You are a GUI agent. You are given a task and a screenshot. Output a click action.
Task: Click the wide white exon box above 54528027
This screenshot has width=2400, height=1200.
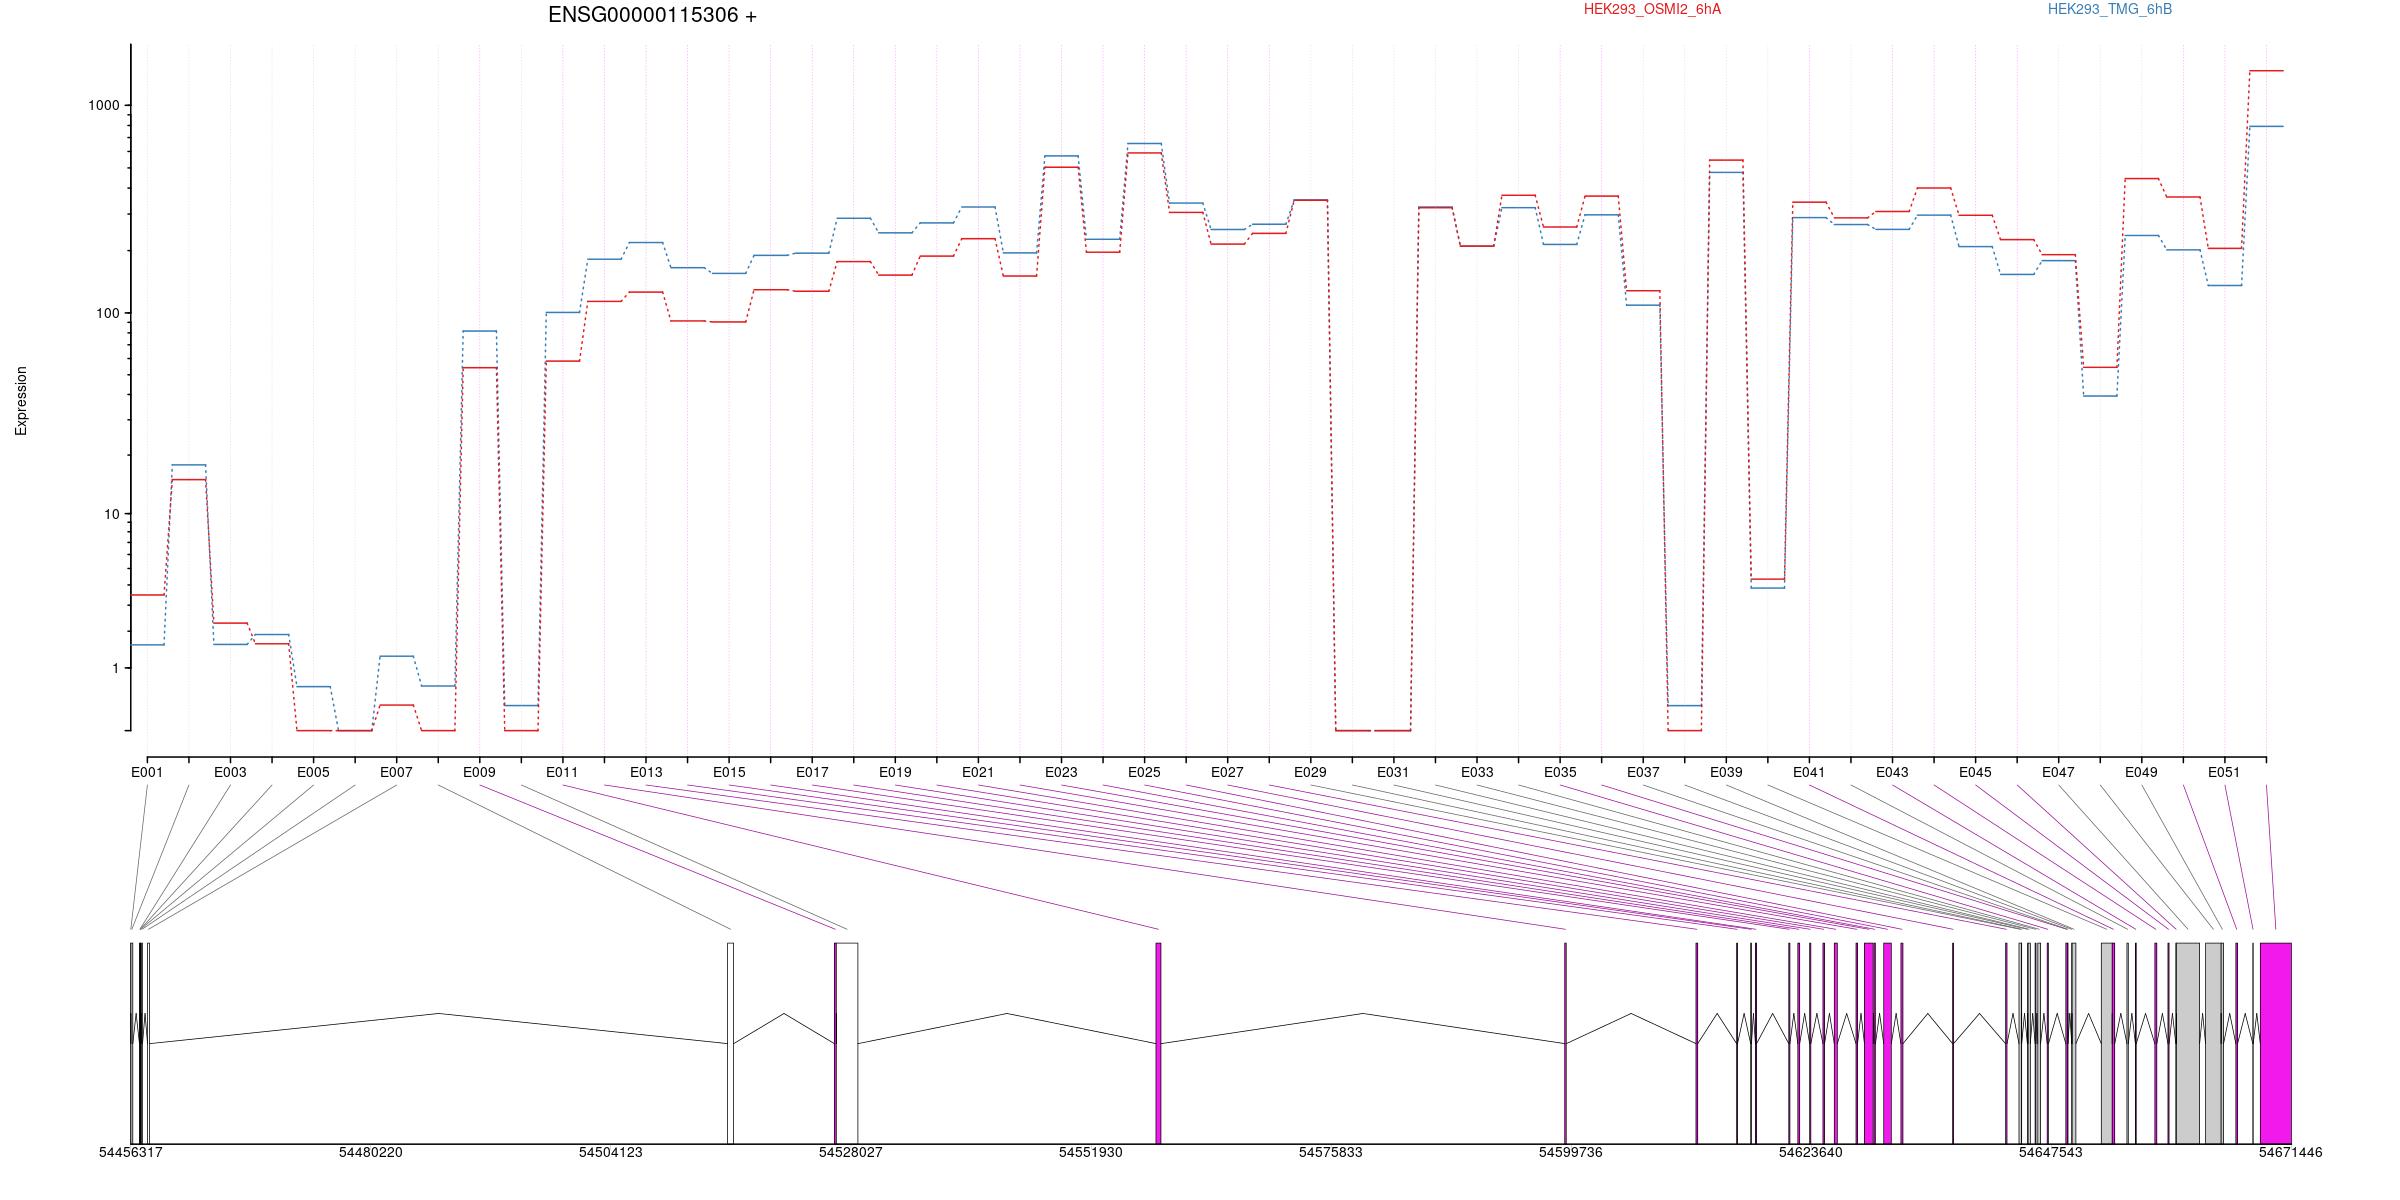click(x=847, y=1043)
